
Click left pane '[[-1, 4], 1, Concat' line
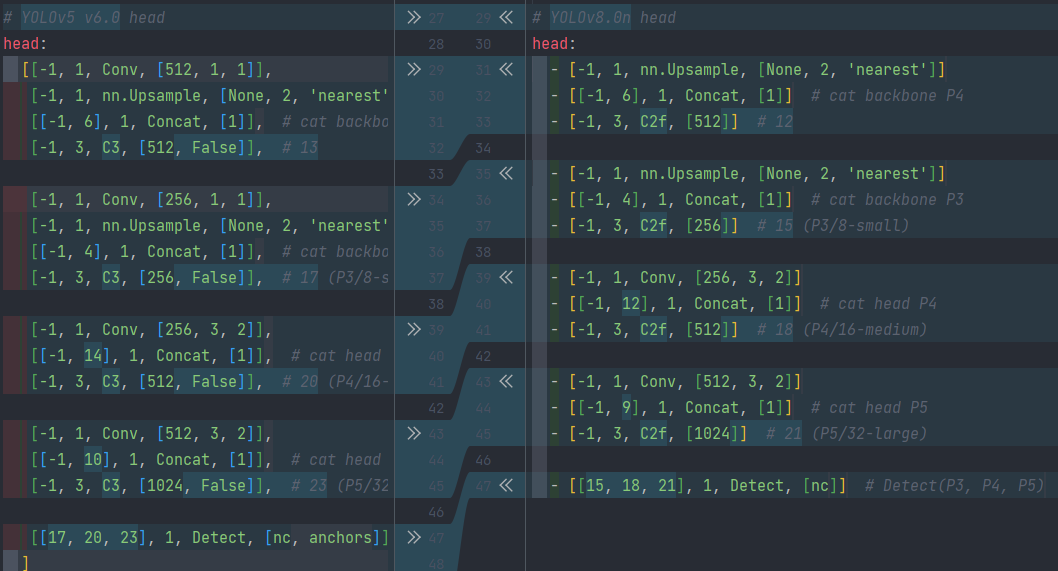pos(209,252)
